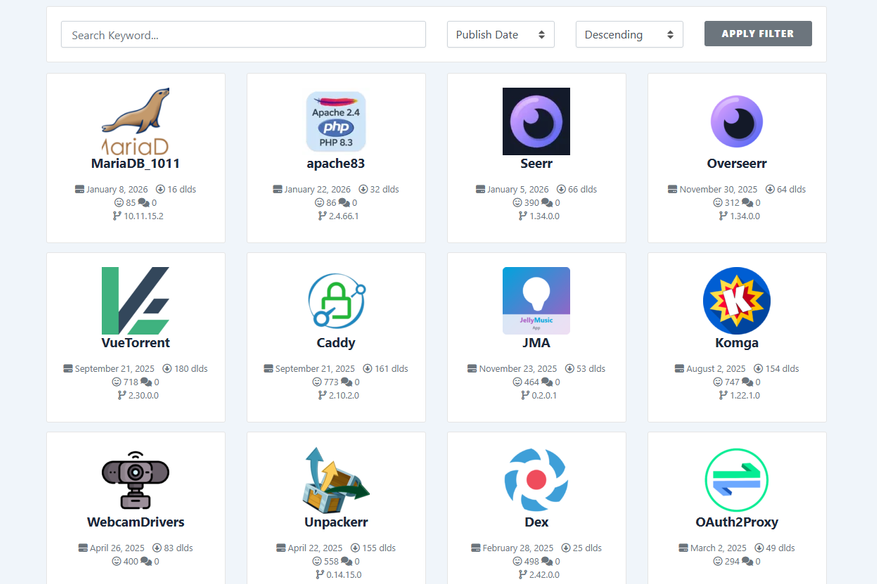The height and width of the screenshot is (584, 877).
Task: Open the OAuth2Proxy title link
Action: coord(737,522)
